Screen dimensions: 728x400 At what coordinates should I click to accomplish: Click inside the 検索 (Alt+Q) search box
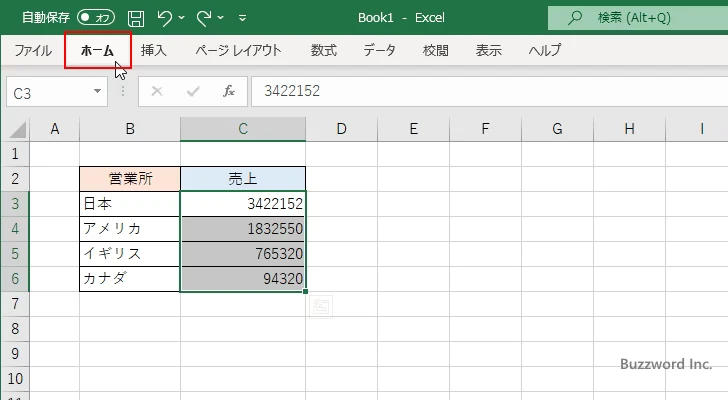638,18
